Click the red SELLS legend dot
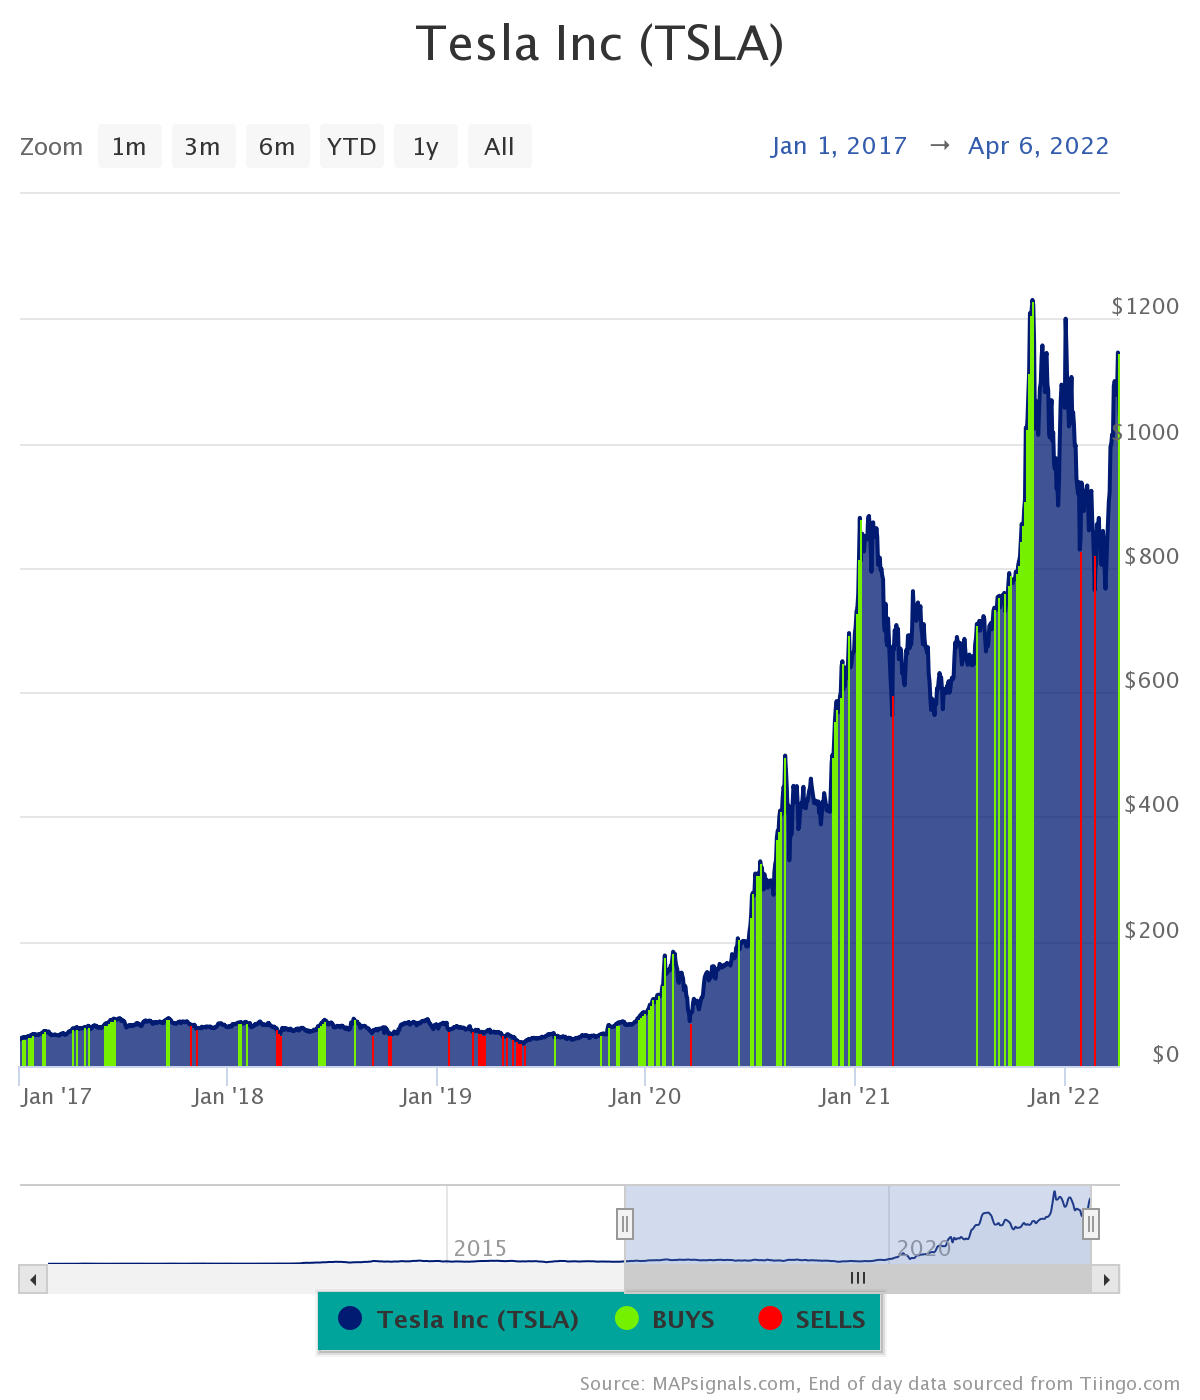The height and width of the screenshot is (1400, 1200). 770,1319
